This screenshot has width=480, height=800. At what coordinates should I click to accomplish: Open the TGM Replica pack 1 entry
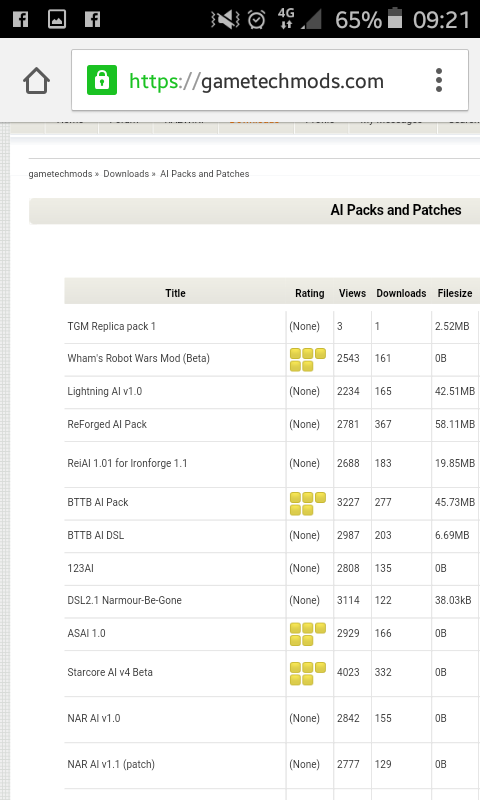point(111,326)
